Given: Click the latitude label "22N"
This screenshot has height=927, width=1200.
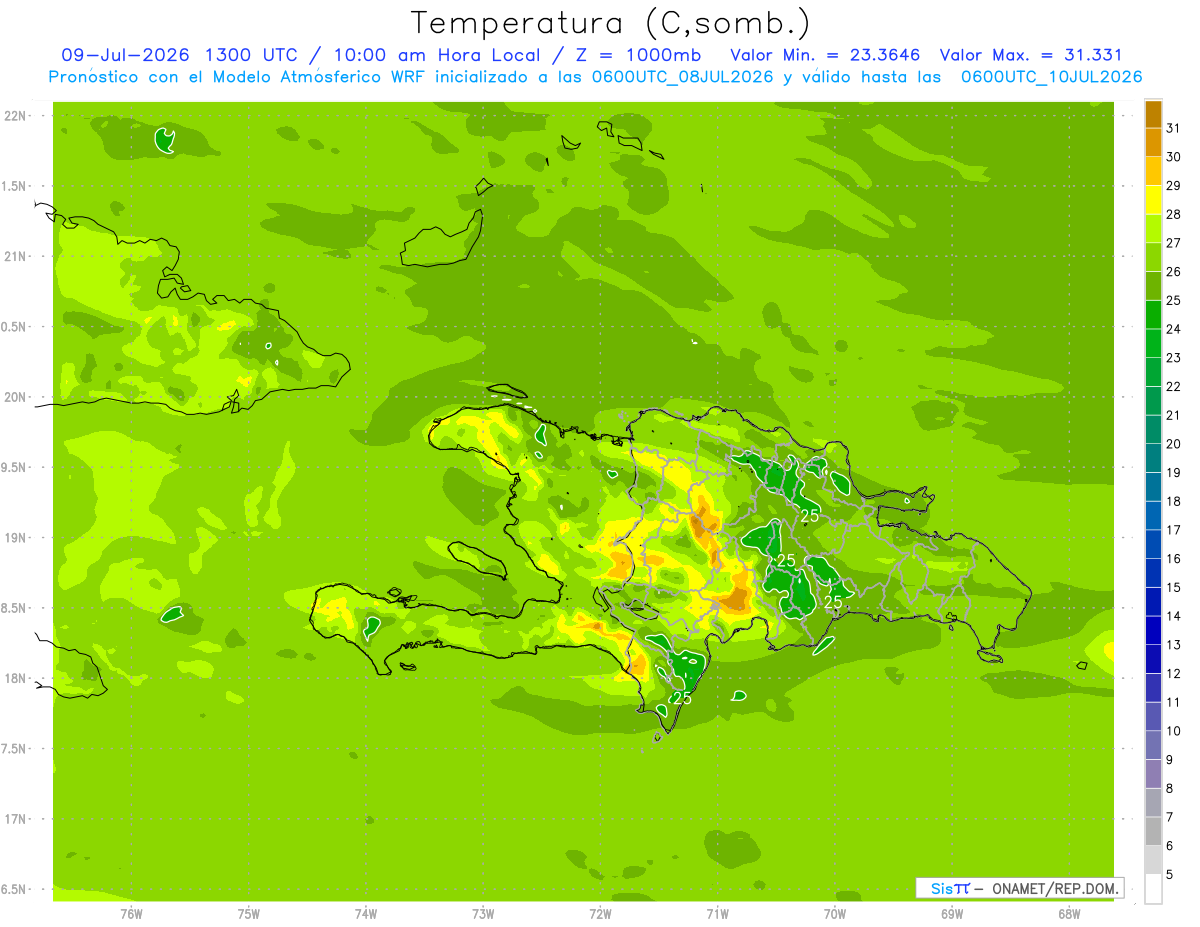Looking at the screenshot, I should (x=14, y=116).
